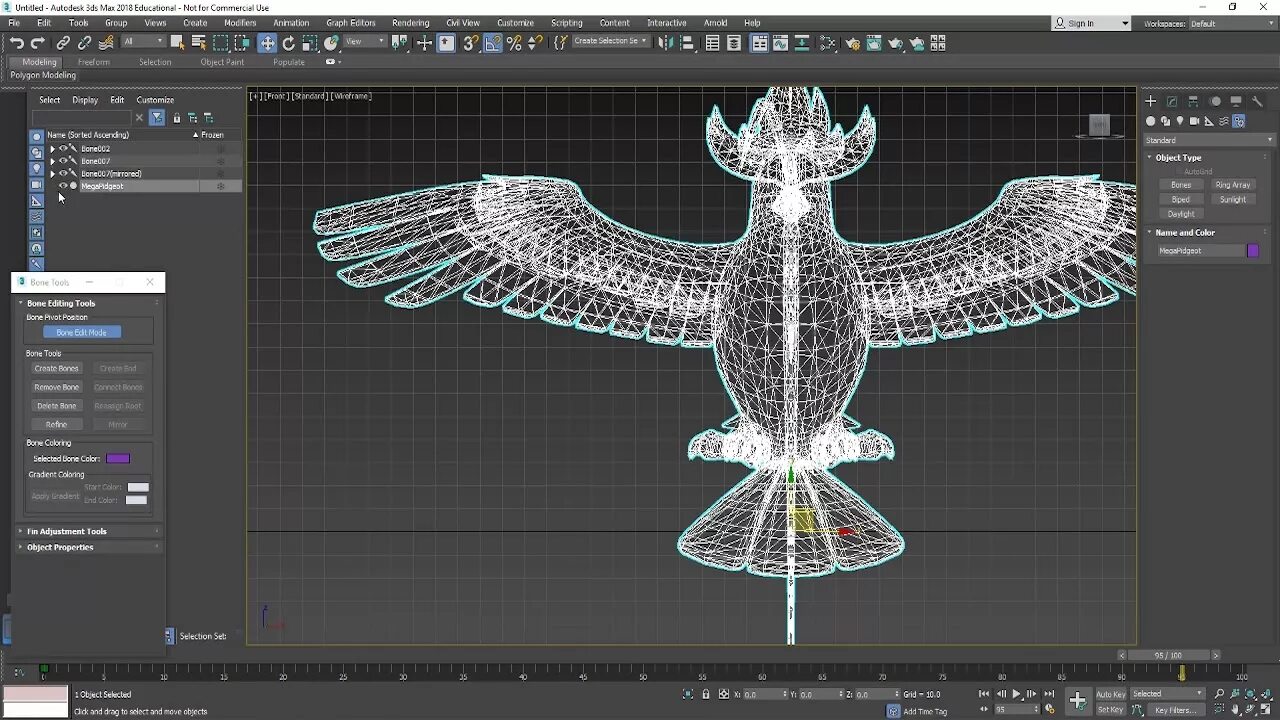The height and width of the screenshot is (720, 1280).
Task: Switch to the Freeform ribbon tab
Action: point(94,62)
